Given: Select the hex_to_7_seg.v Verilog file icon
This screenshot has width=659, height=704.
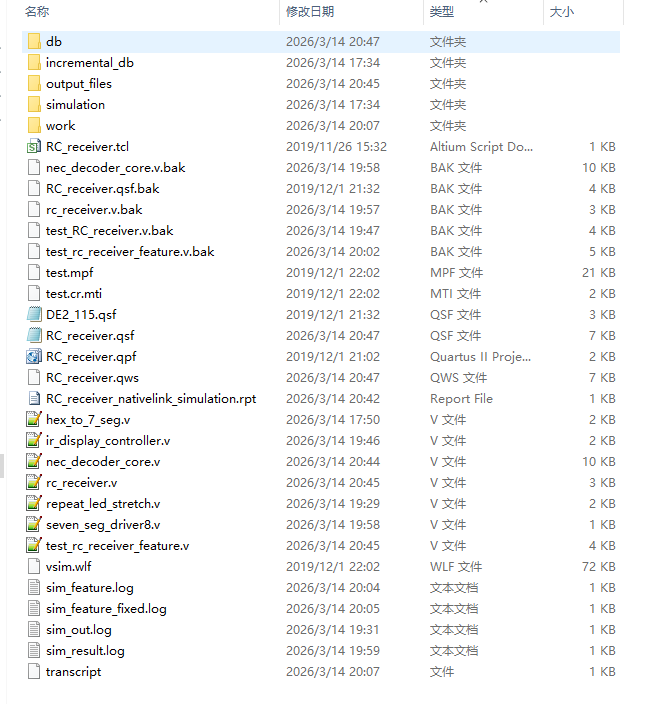Looking at the screenshot, I should coord(34,419).
